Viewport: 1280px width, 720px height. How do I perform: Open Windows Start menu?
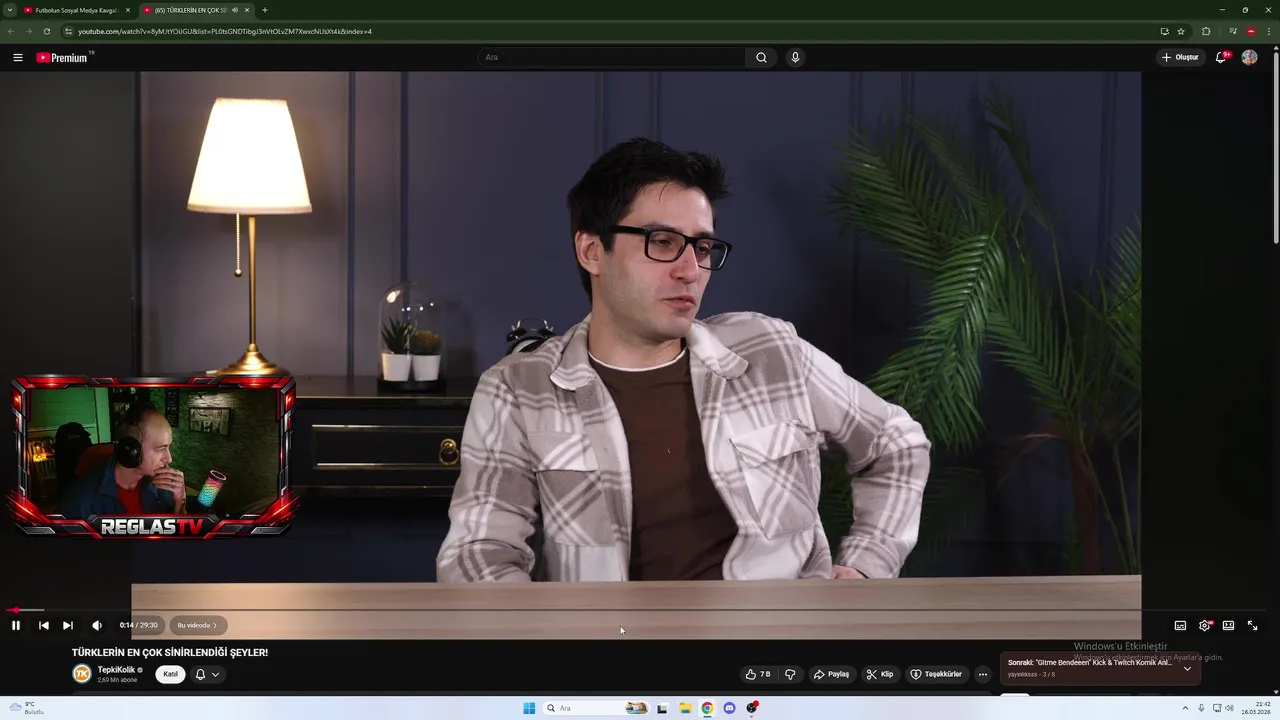click(x=529, y=708)
